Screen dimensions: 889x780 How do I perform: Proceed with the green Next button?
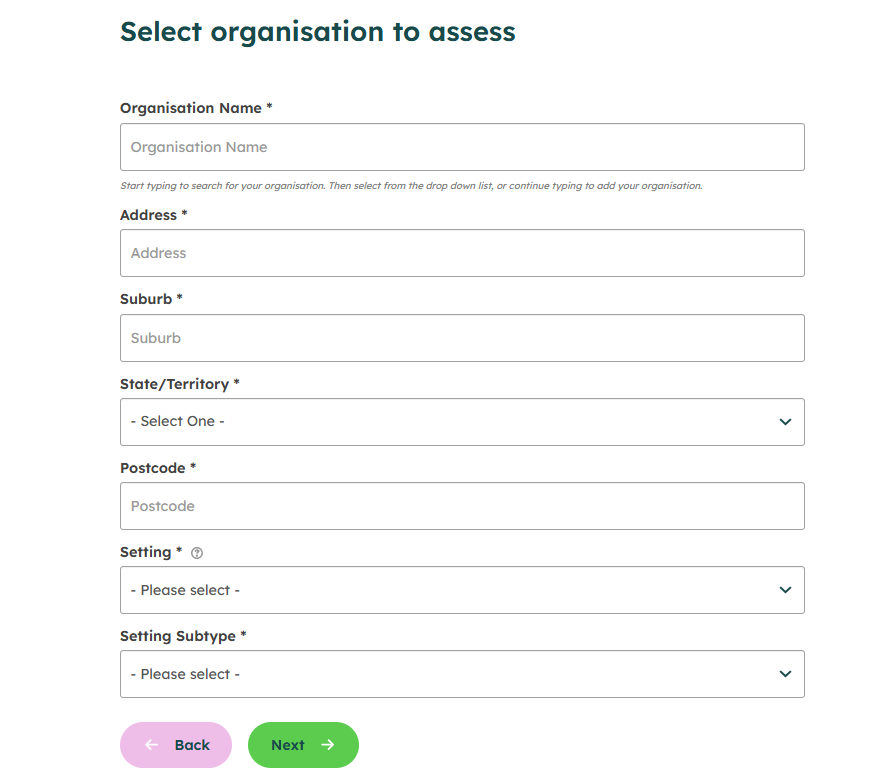tap(303, 745)
